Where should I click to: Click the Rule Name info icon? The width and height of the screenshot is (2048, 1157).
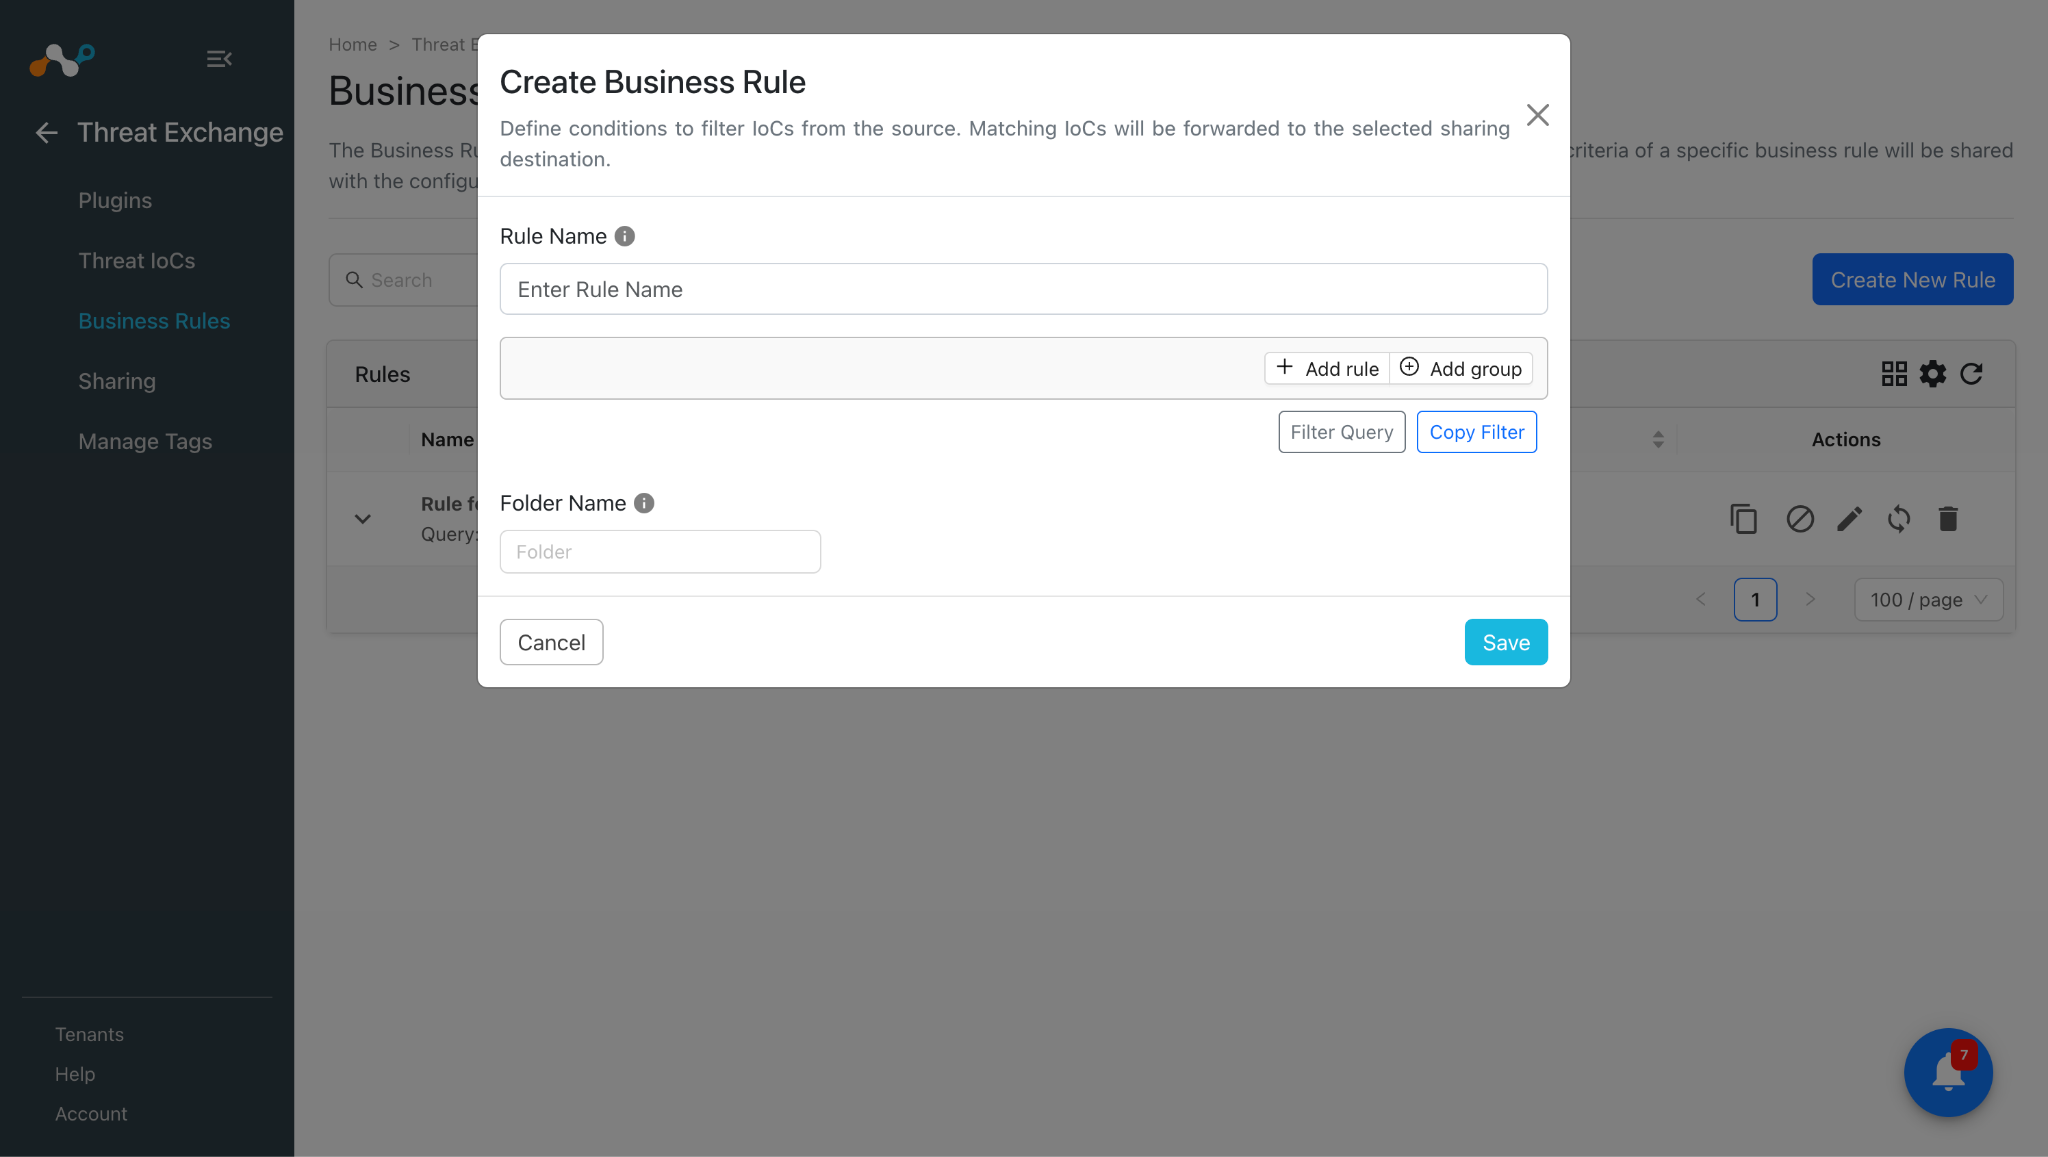625,236
